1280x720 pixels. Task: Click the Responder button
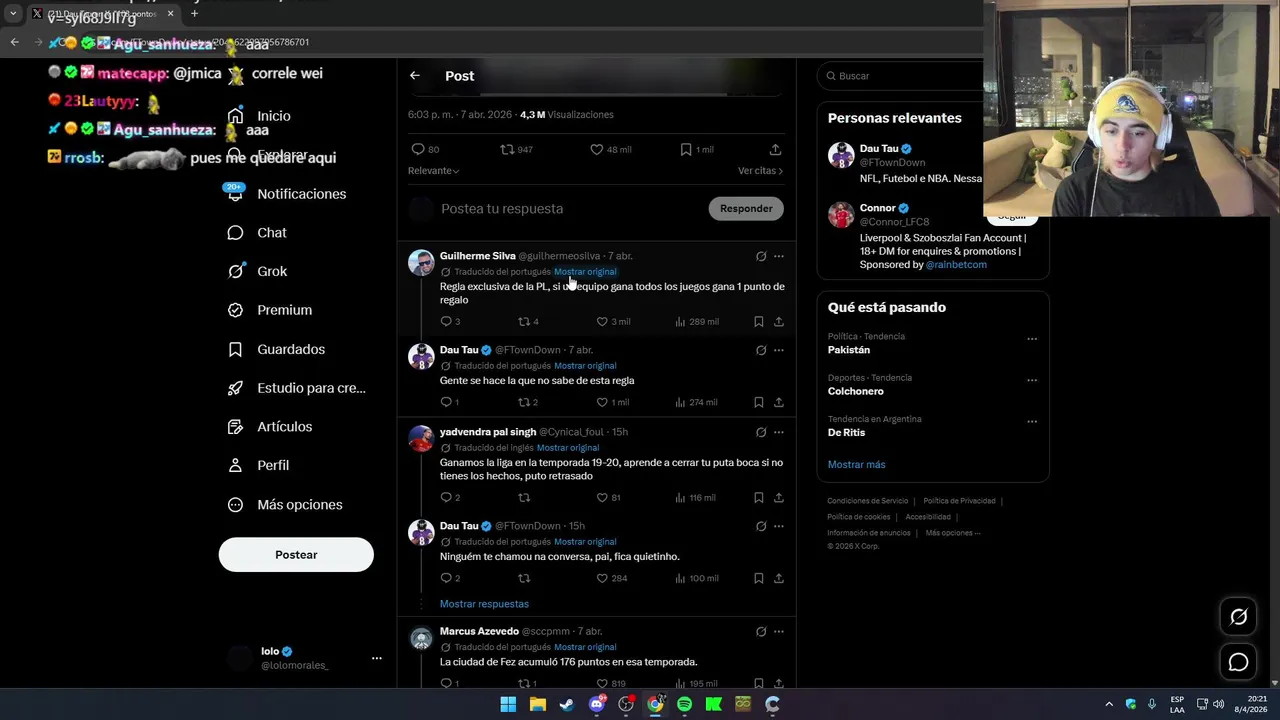tap(746, 209)
